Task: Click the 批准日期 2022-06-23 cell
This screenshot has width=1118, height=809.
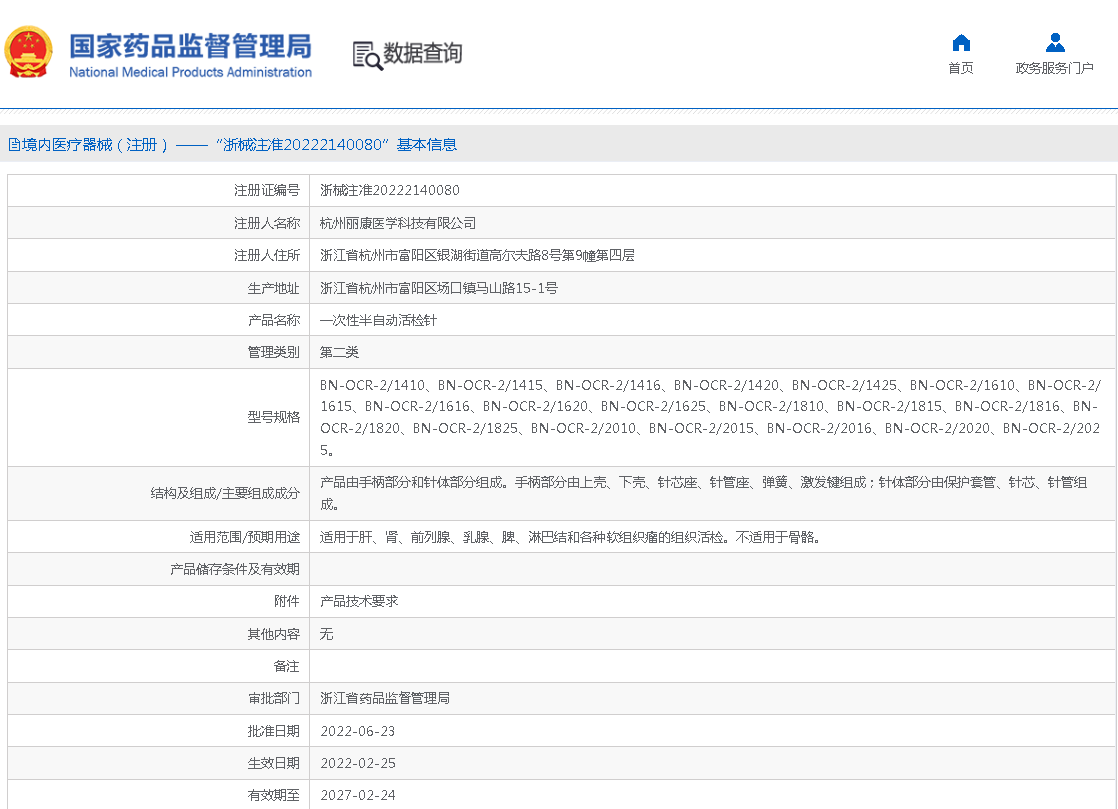Action: 360,730
